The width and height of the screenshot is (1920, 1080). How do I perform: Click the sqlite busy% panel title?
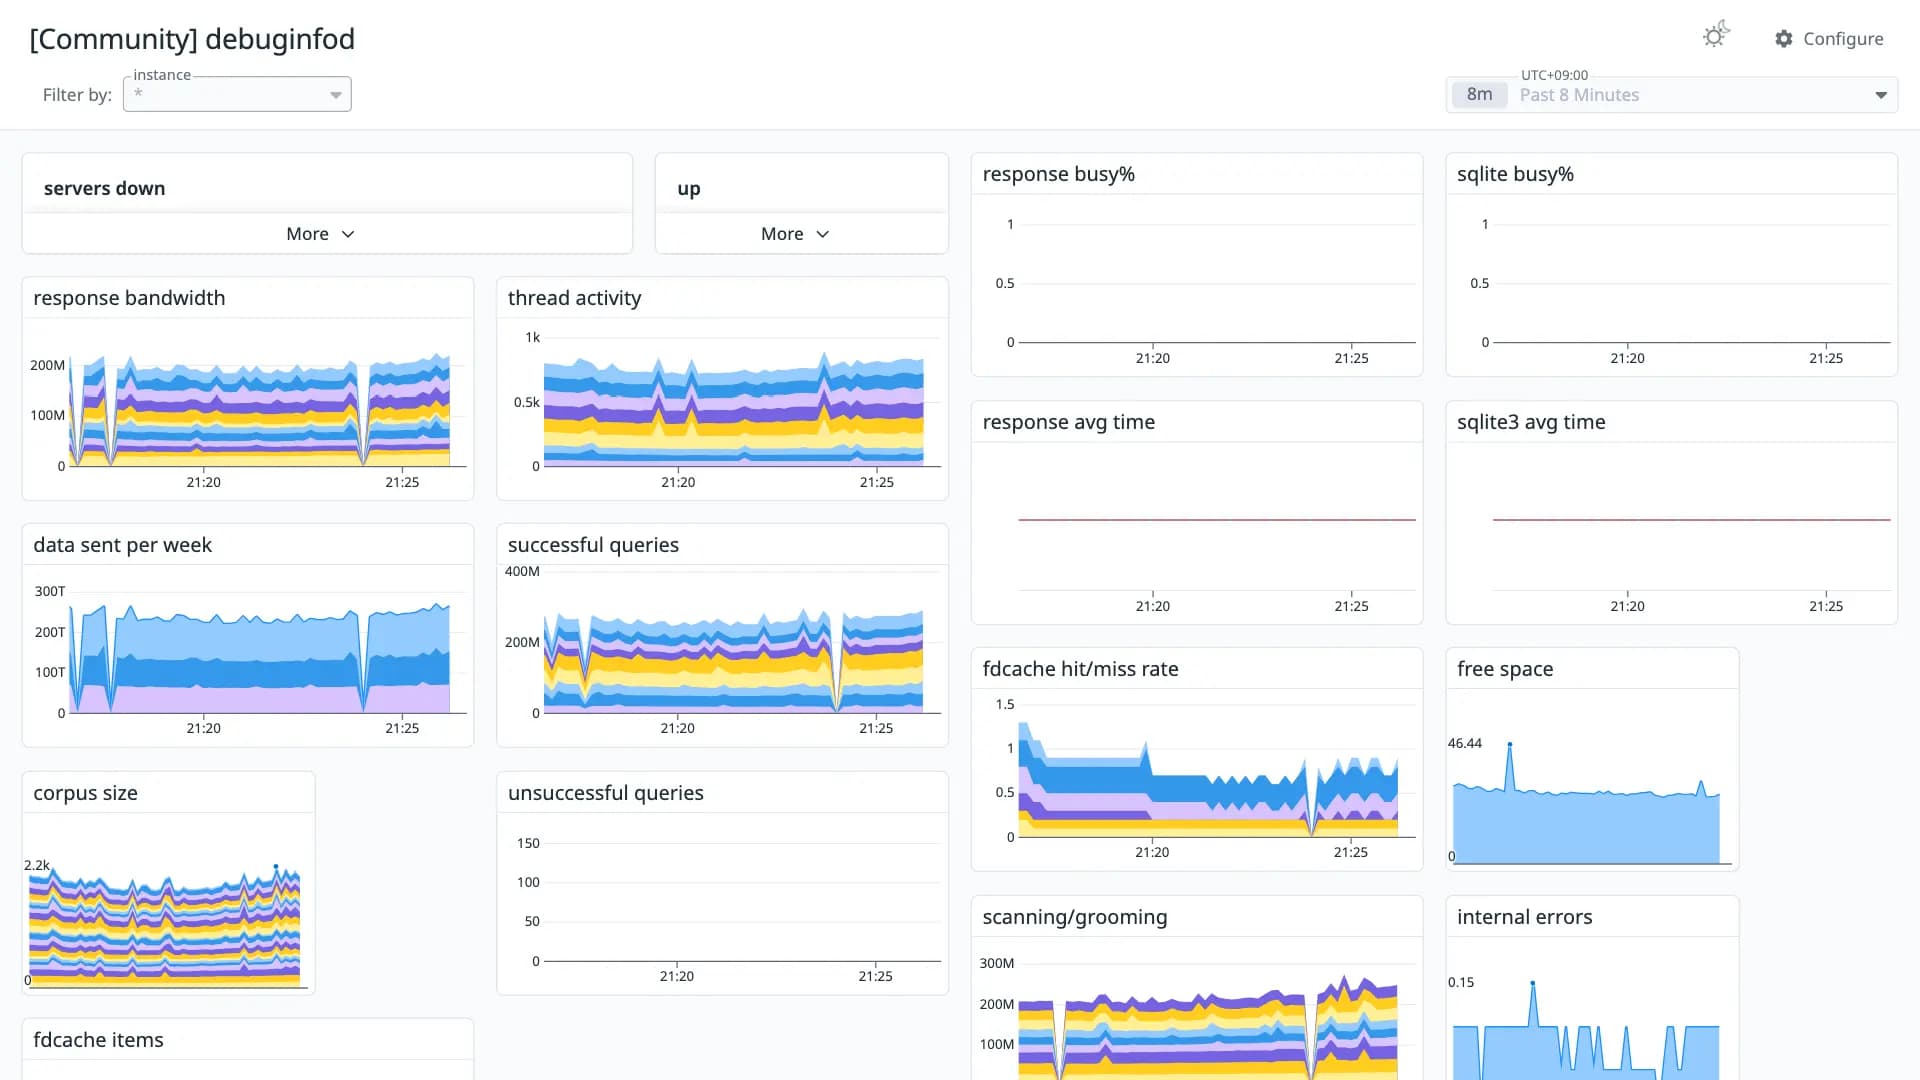(x=1515, y=174)
